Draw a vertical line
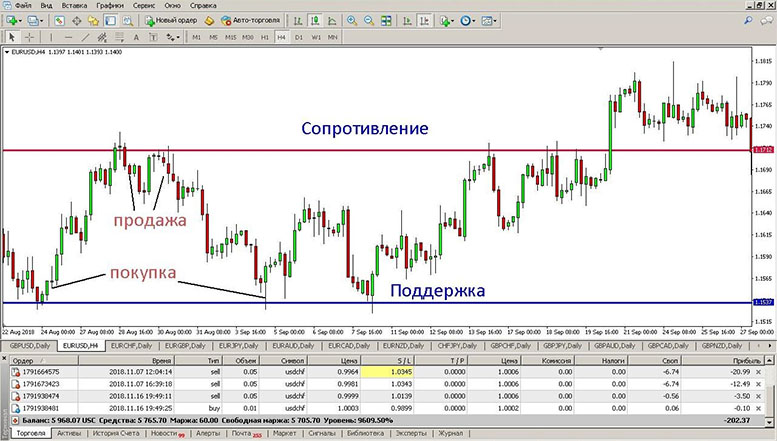777x441 pixels. click(x=51, y=37)
